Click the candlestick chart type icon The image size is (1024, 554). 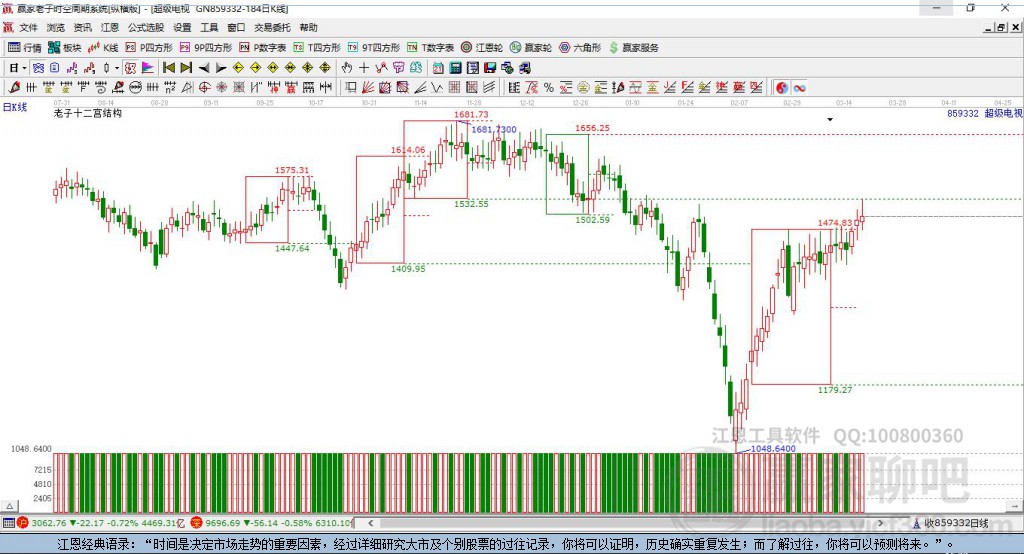click(106, 68)
